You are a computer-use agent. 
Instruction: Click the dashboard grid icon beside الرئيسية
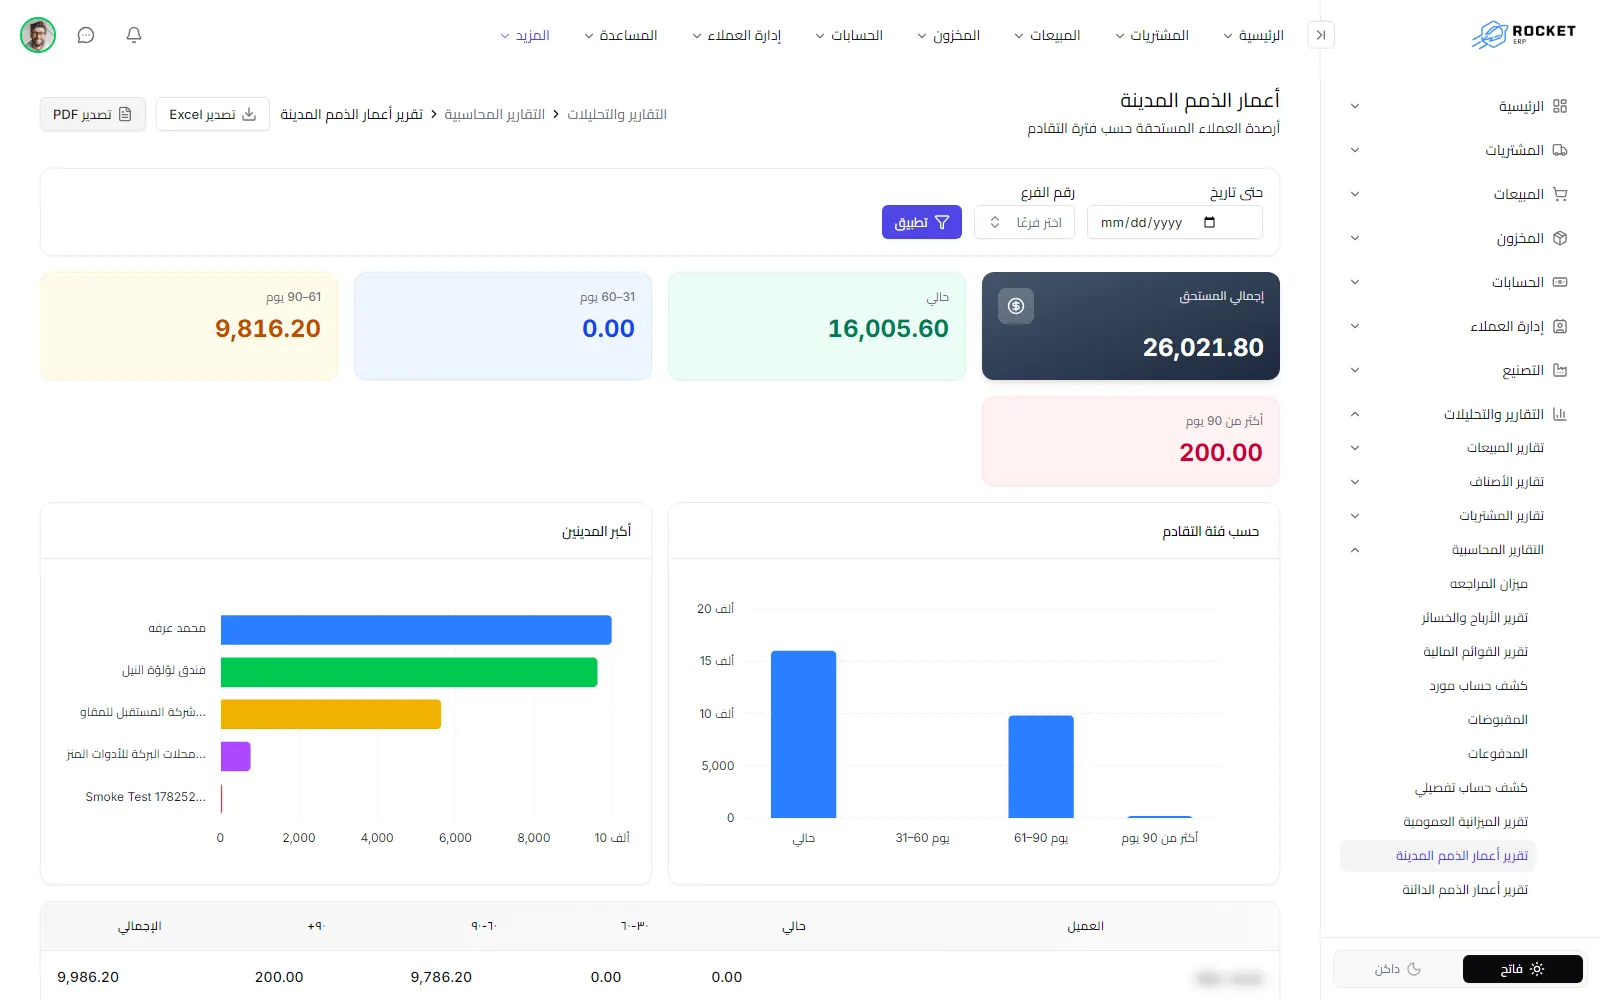pyautogui.click(x=1560, y=106)
